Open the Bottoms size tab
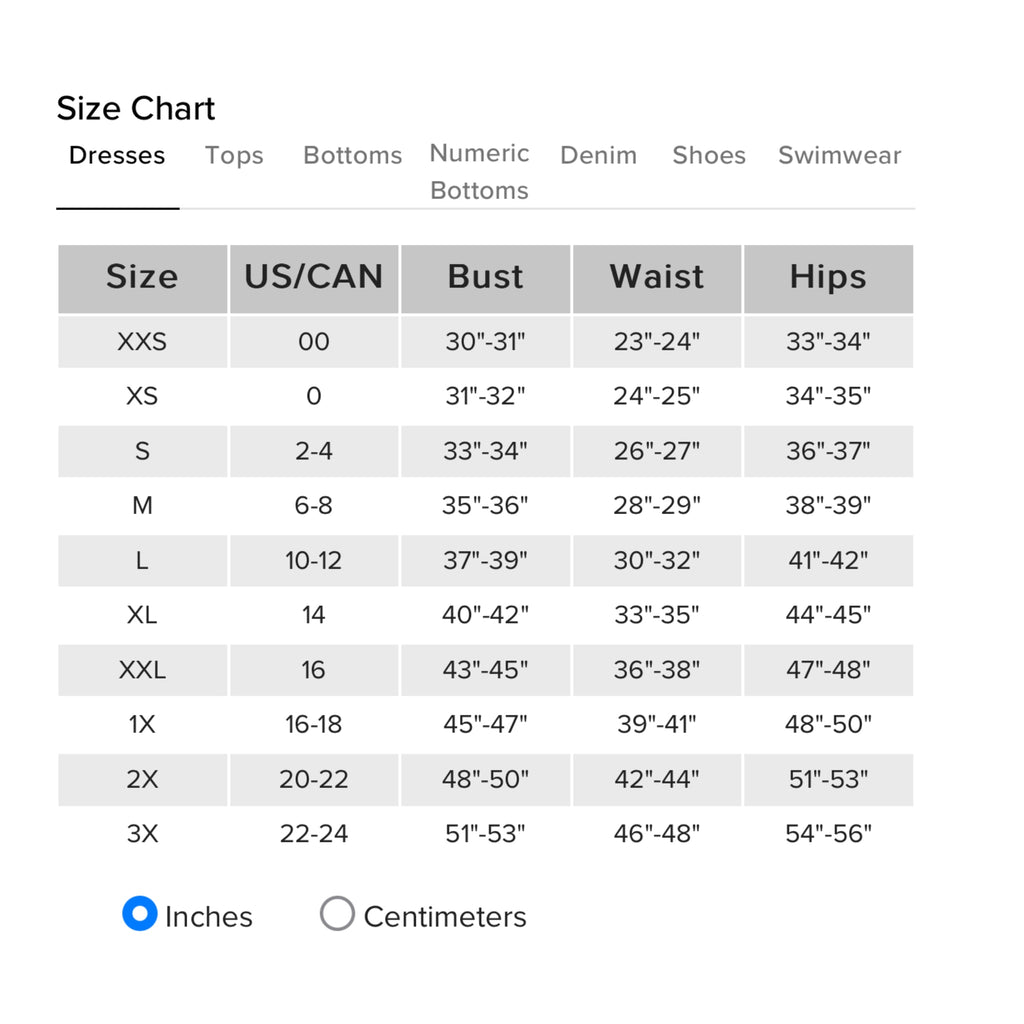Viewport: 1024px width, 1024px height. [x=353, y=155]
